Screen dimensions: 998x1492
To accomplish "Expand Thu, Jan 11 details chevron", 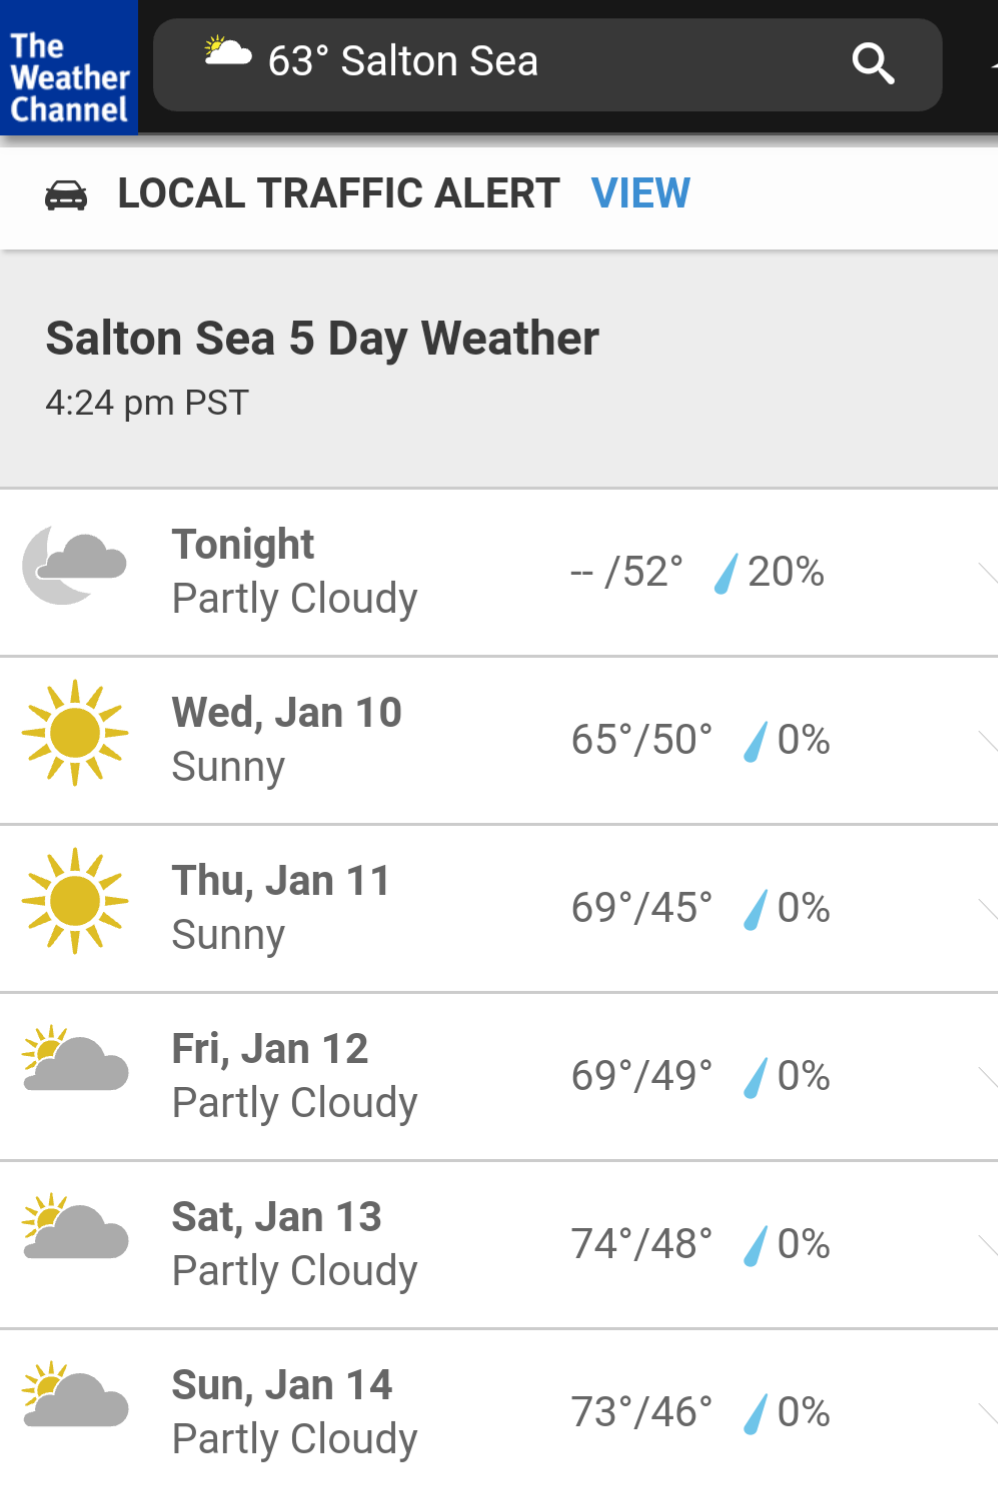I will click(988, 909).
